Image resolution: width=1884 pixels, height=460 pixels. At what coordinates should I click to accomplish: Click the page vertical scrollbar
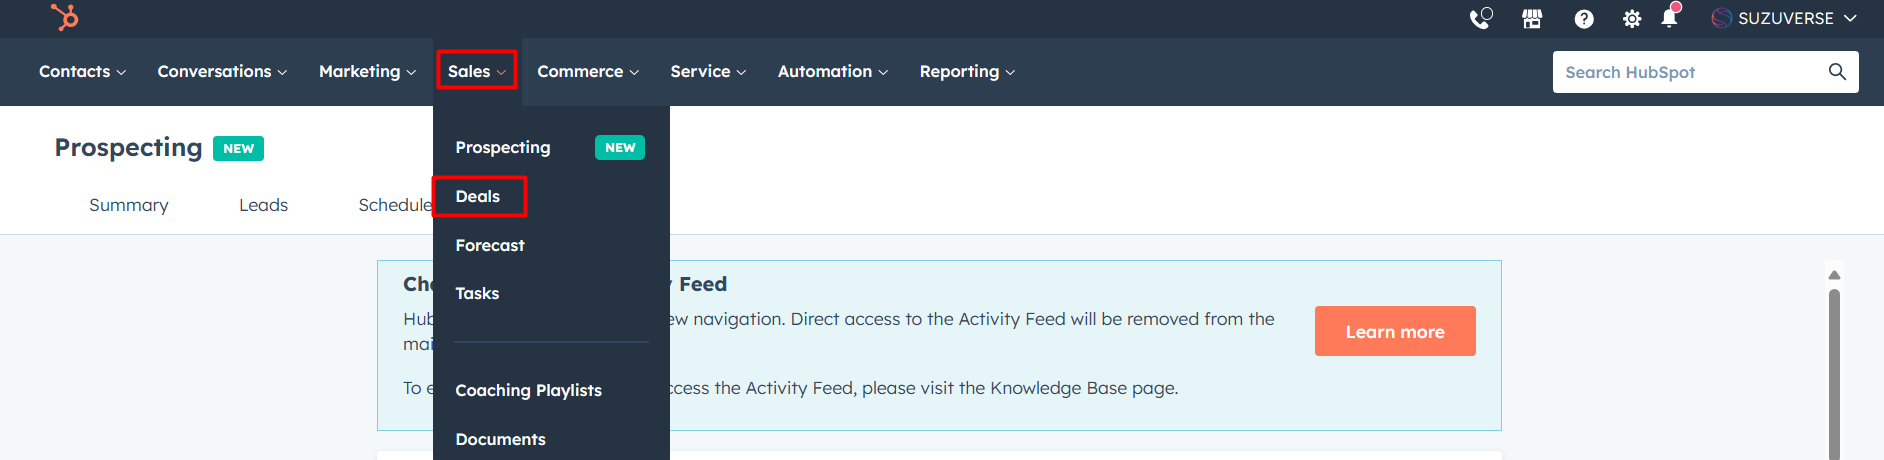point(1834,370)
